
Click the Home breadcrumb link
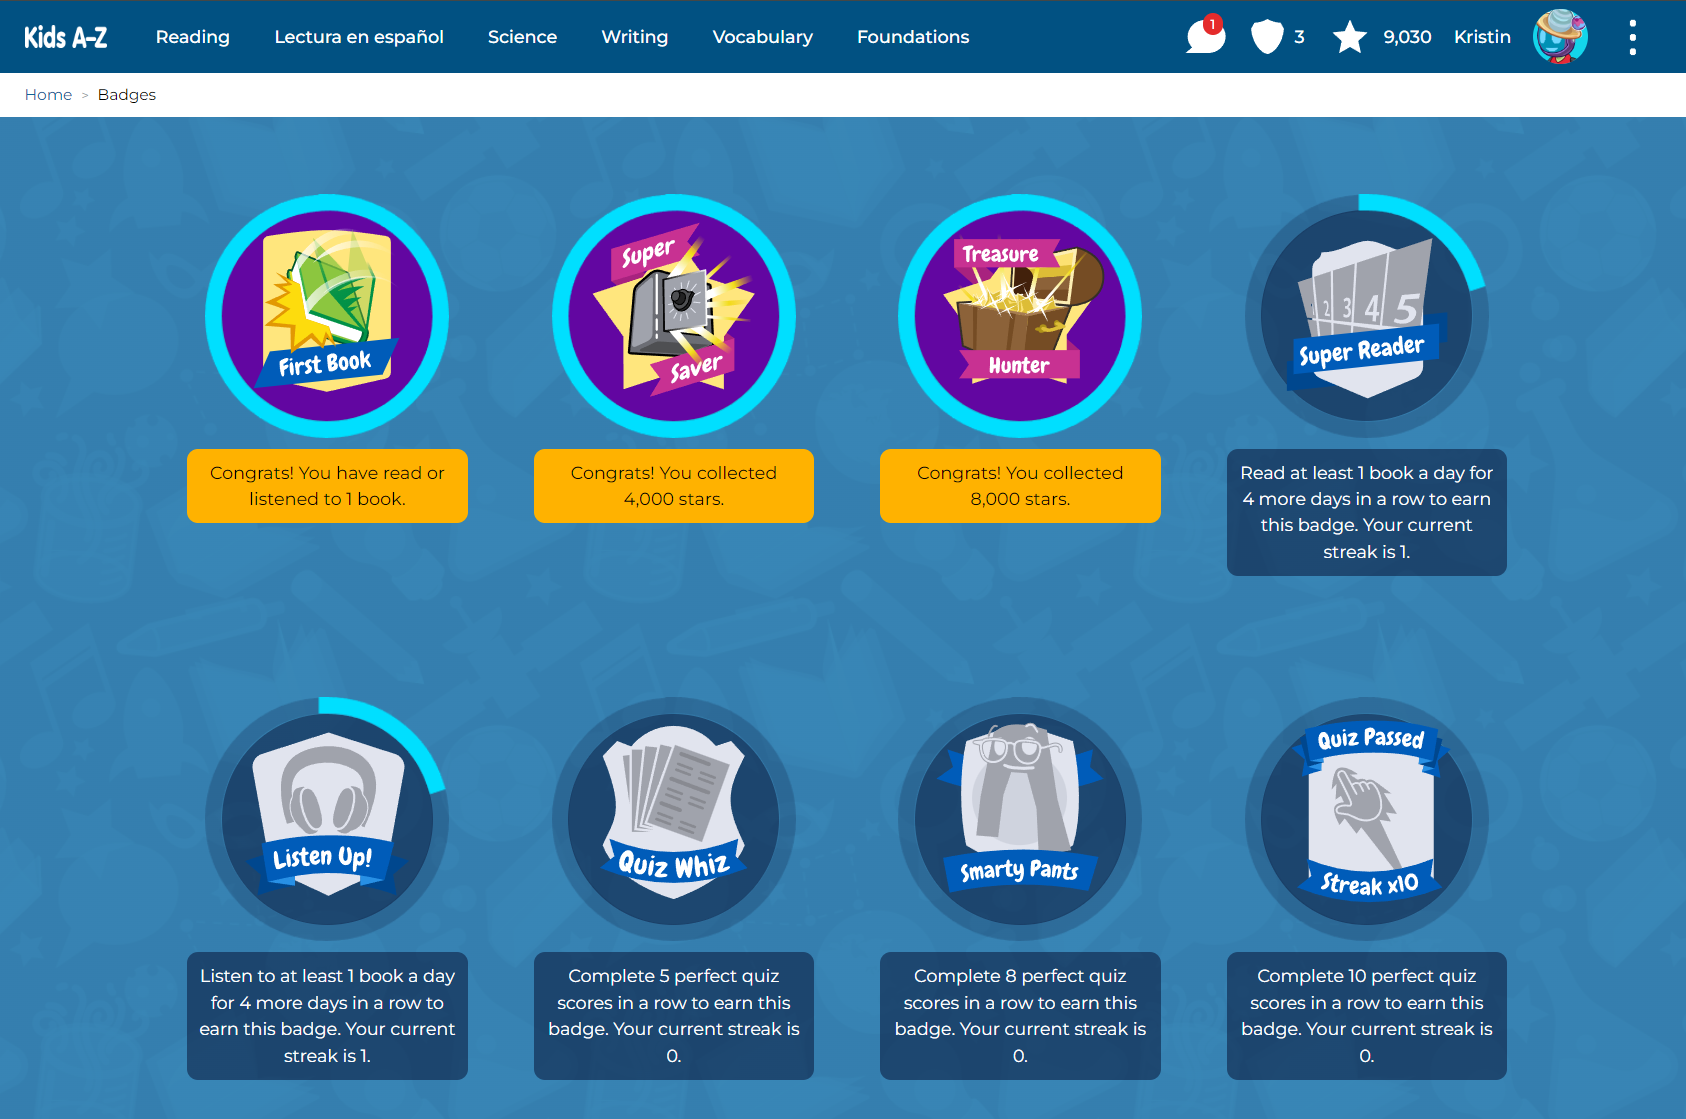(x=48, y=95)
